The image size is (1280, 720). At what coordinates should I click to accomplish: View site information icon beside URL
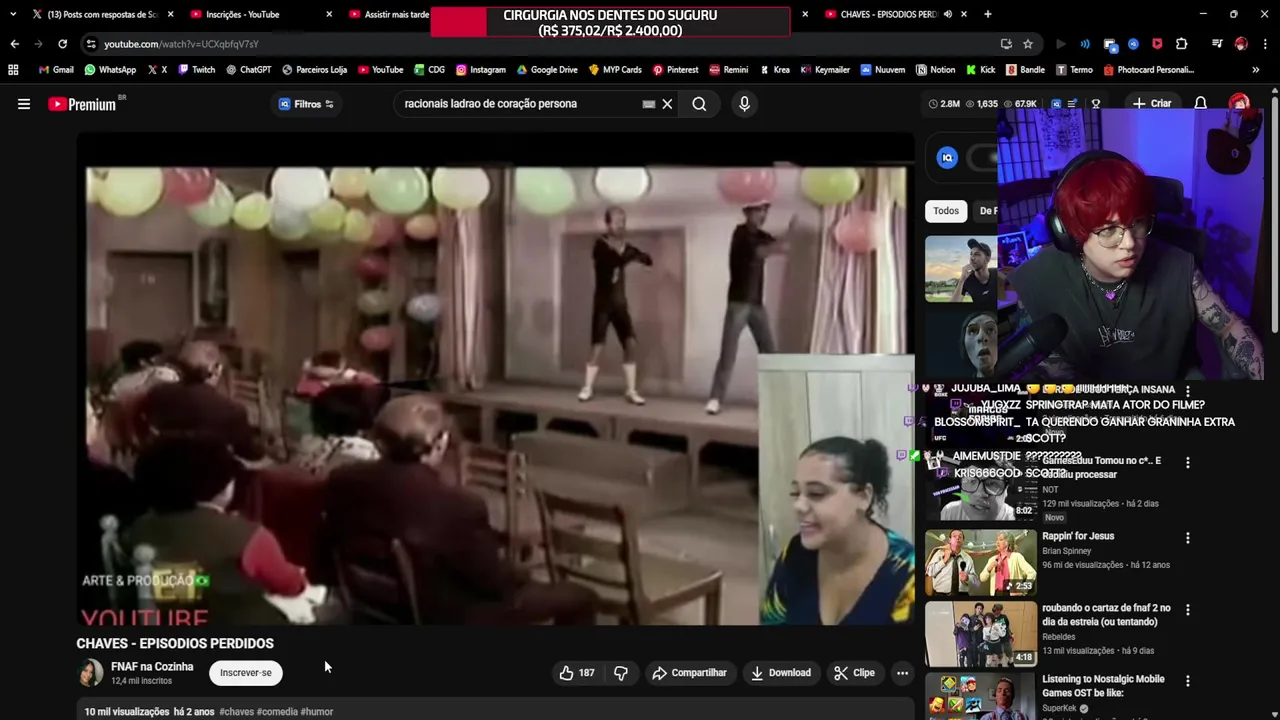[91, 44]
